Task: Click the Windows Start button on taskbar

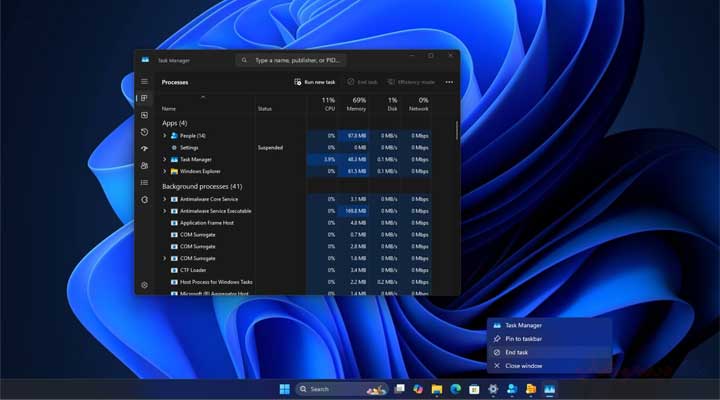Action: 285,389
